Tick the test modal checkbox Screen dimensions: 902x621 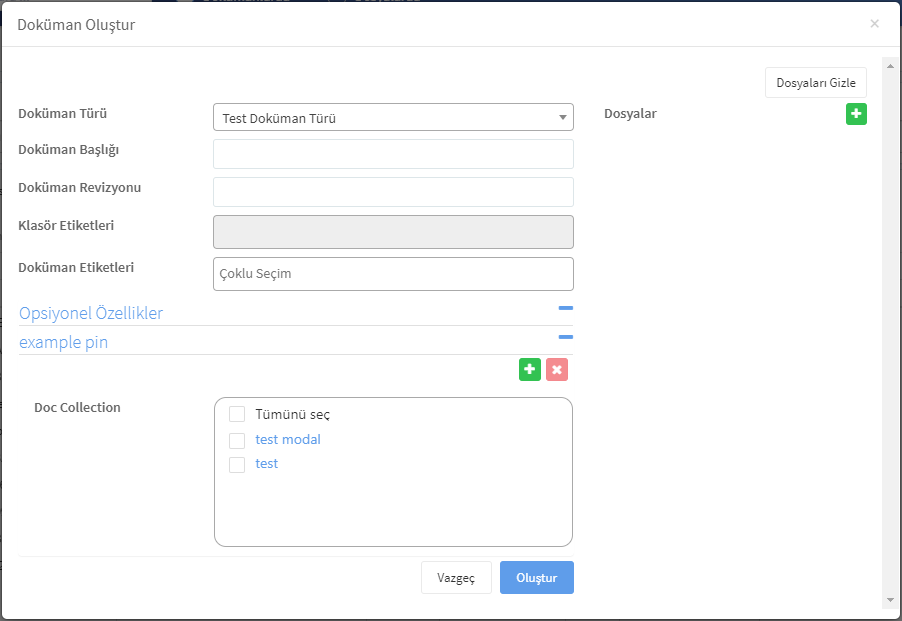[x=237, y=440]
